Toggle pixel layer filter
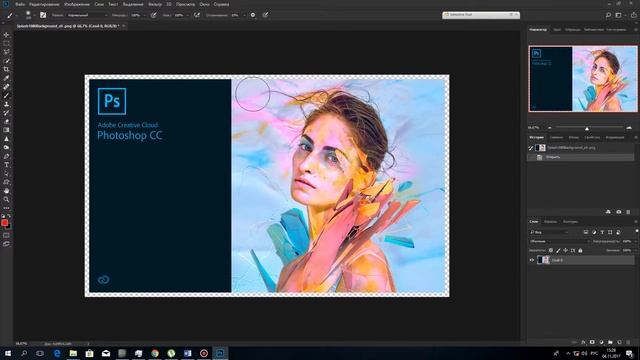The height and width of the screenshot is (360, 640). (586, 232)
